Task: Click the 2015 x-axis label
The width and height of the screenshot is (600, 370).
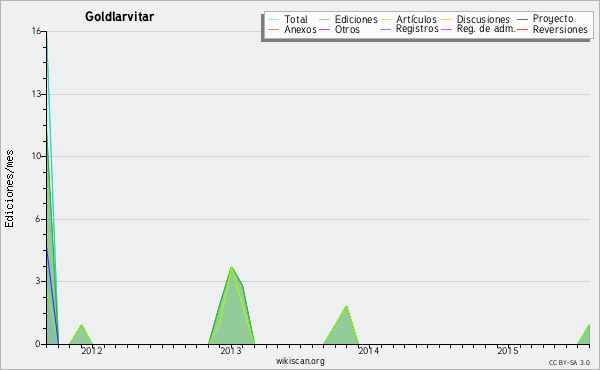Action: tap(507, 350)
